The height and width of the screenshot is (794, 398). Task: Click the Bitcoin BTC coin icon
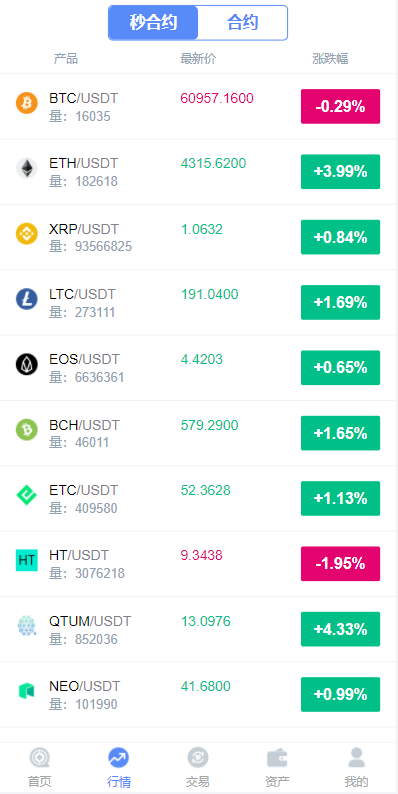[x=27, y=103]
